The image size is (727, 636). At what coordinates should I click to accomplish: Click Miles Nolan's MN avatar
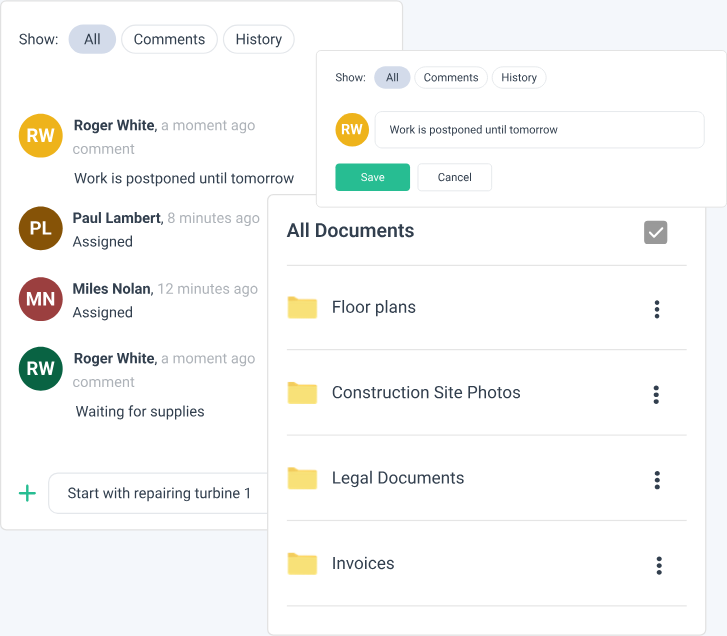41,299
